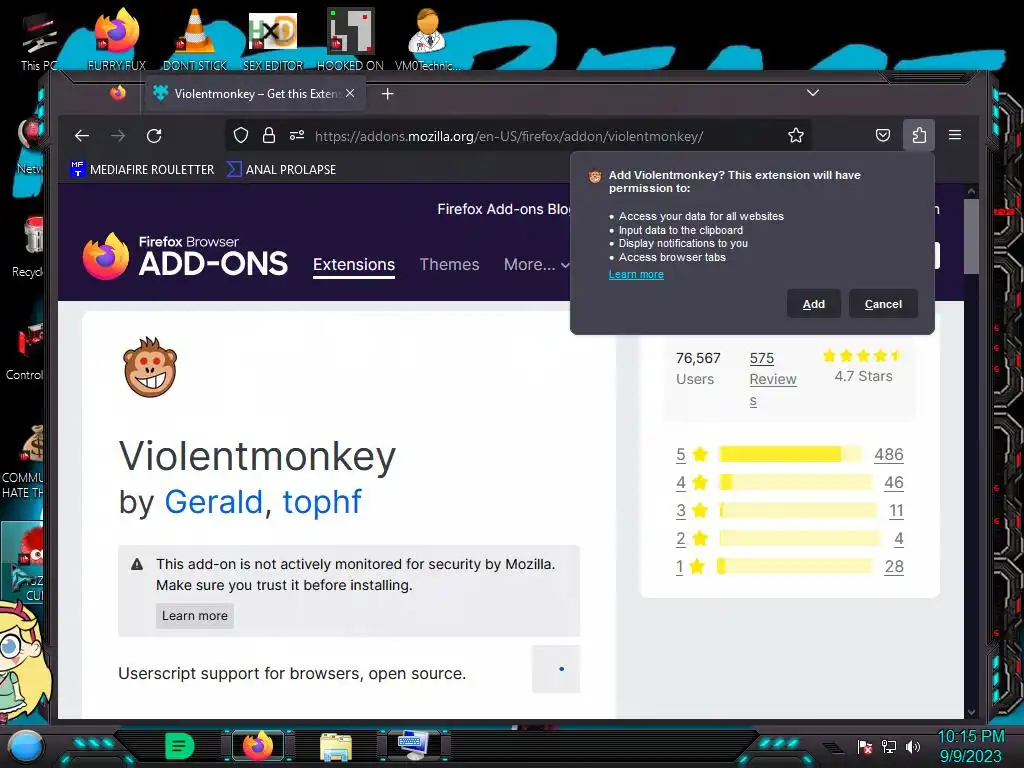Open MEDIAFIRE ROULETTER bookmark

[x=142, y=169]
